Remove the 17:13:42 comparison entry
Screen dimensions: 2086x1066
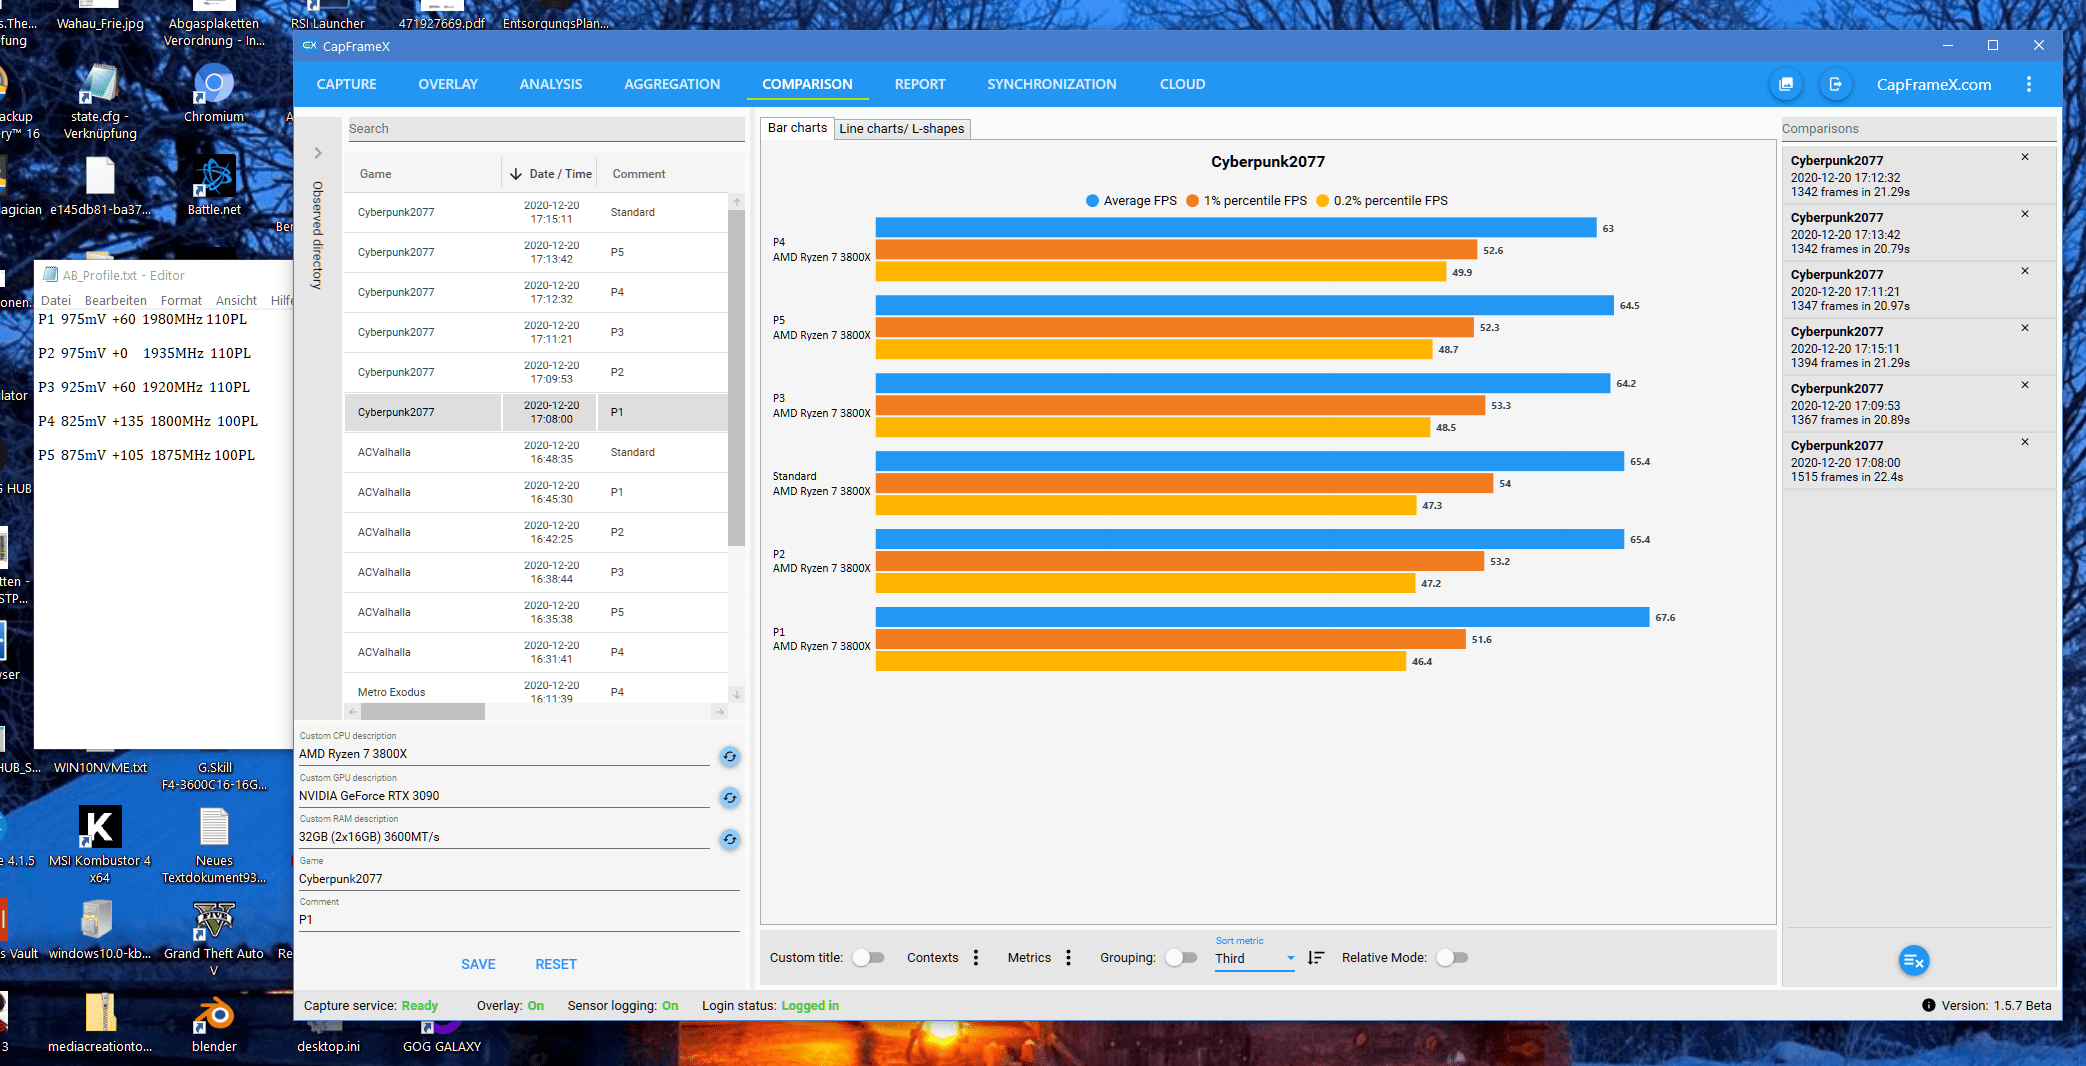click(x=2025, y=214)
